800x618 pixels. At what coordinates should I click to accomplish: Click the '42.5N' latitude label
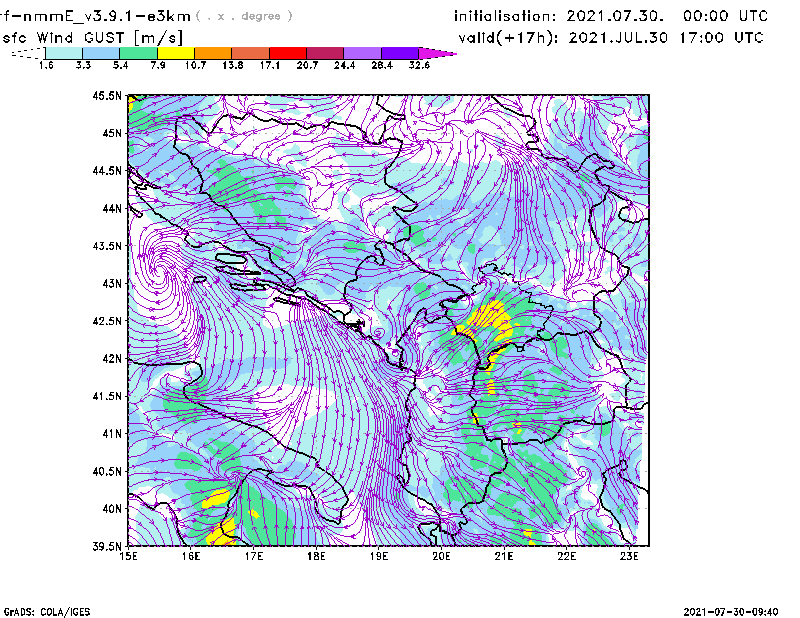coord(107,321)
